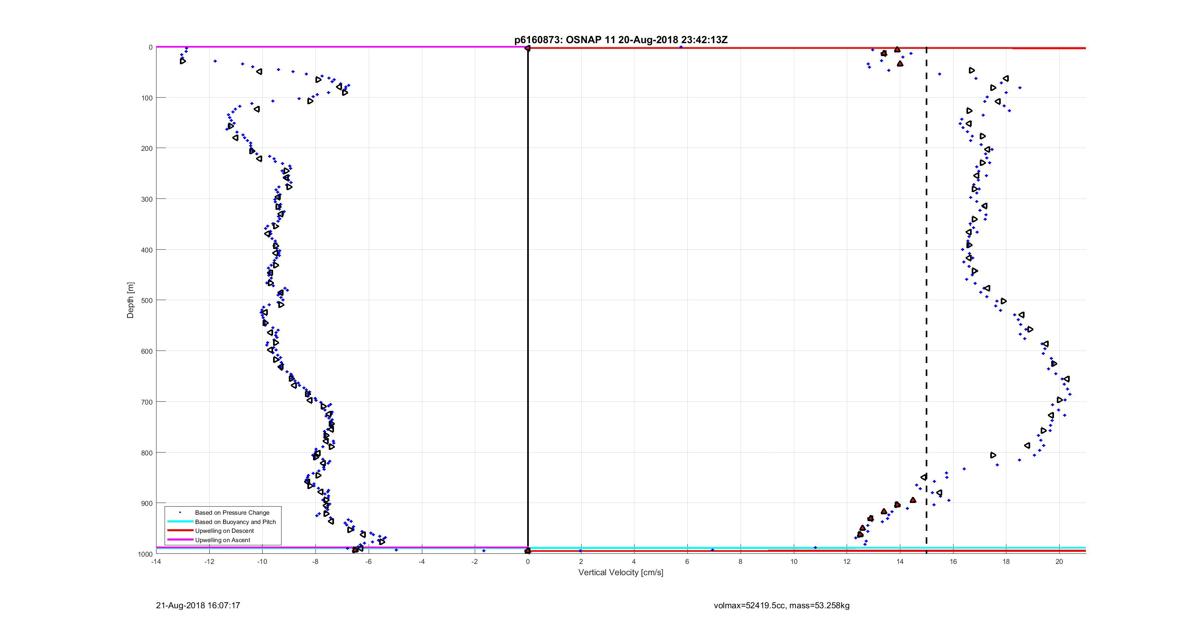Click the magenta line sample in the legend

pyautogui.click(x=180, y=540)
